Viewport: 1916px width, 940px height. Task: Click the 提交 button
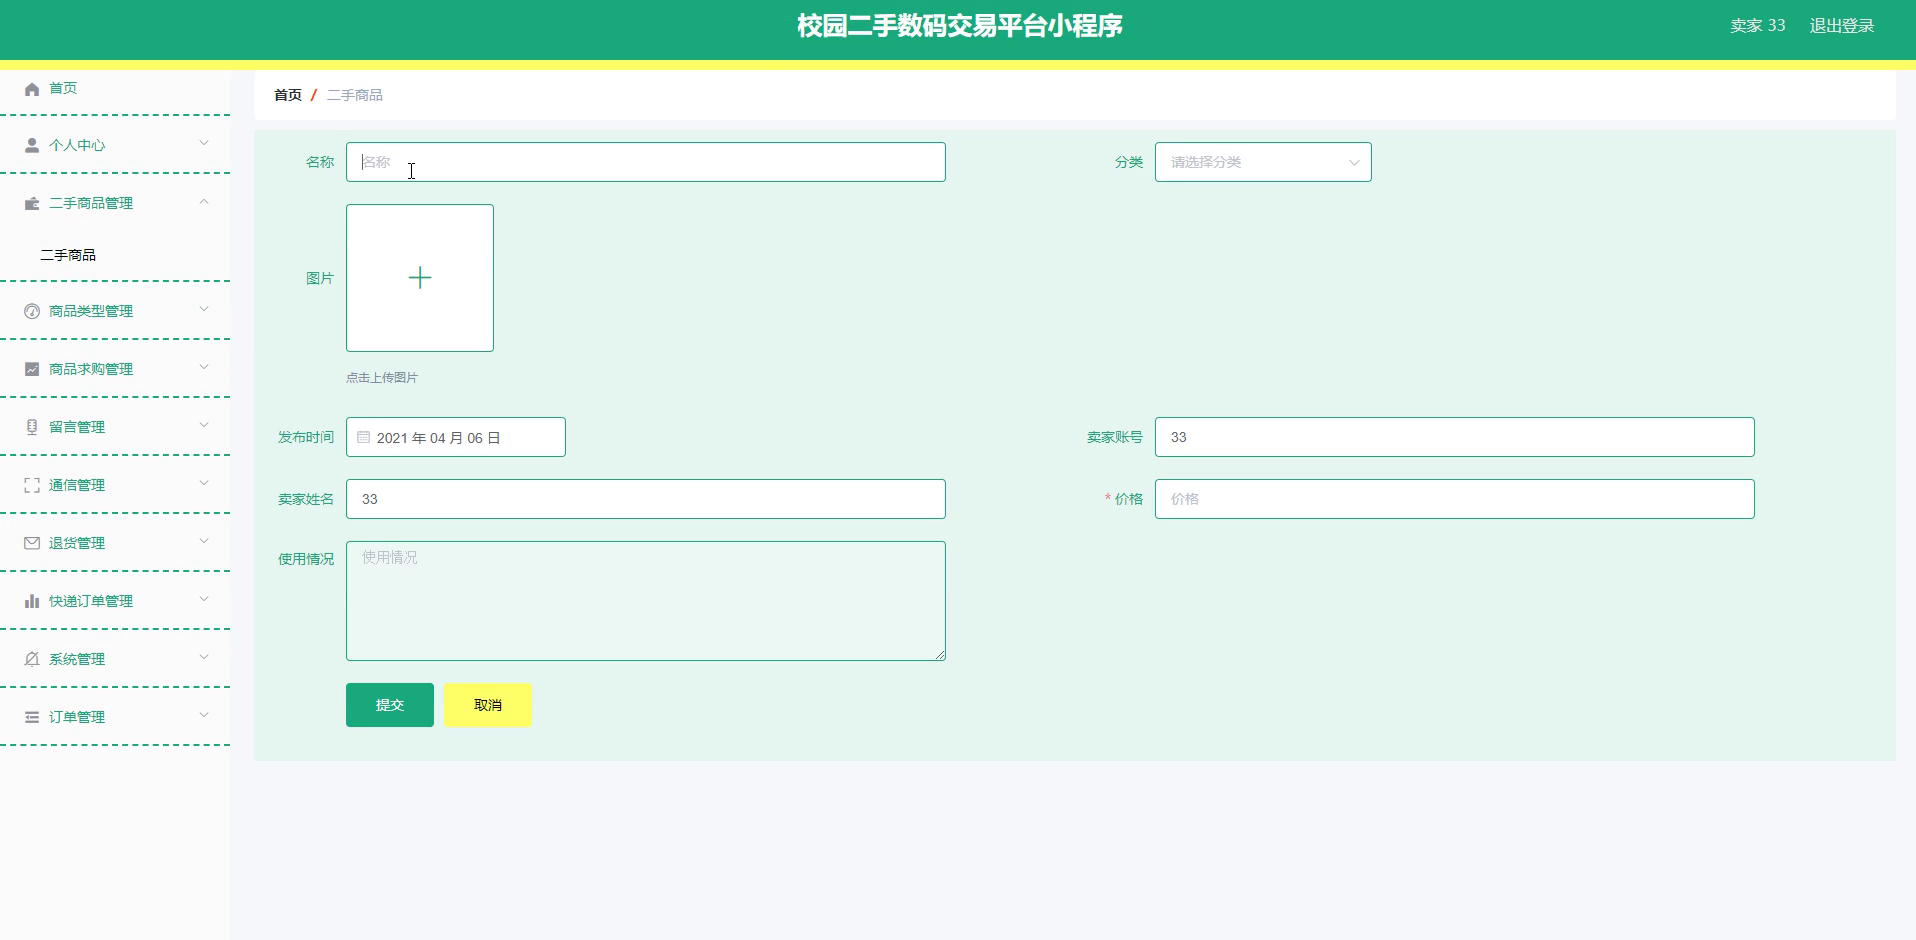coord(390,705)
